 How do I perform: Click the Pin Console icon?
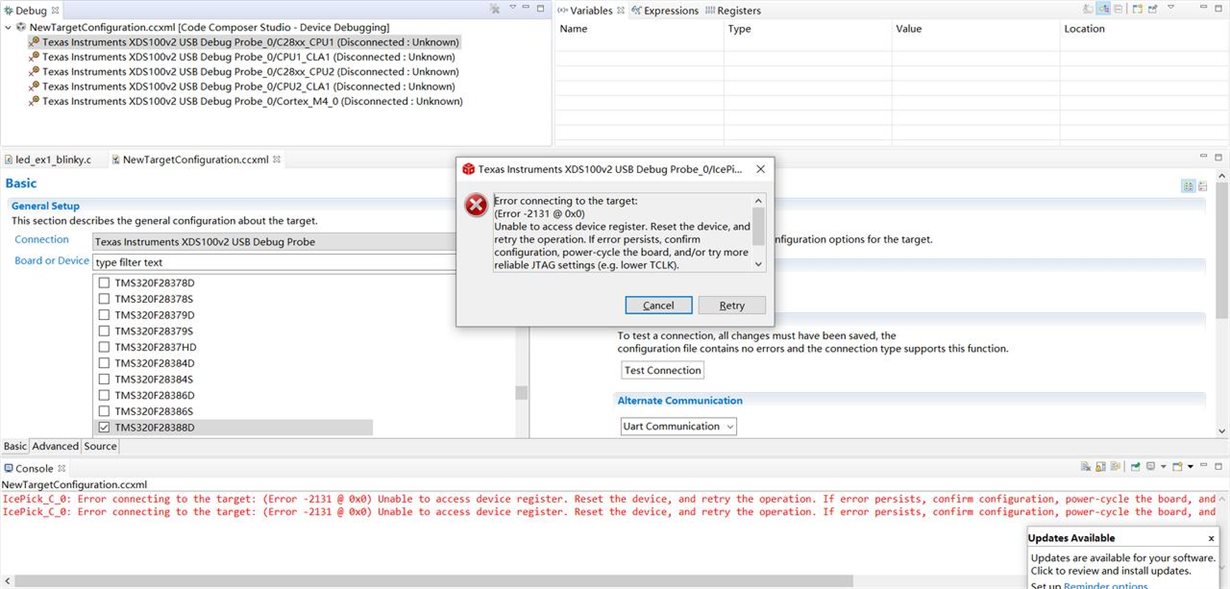tap(1136, 467)
